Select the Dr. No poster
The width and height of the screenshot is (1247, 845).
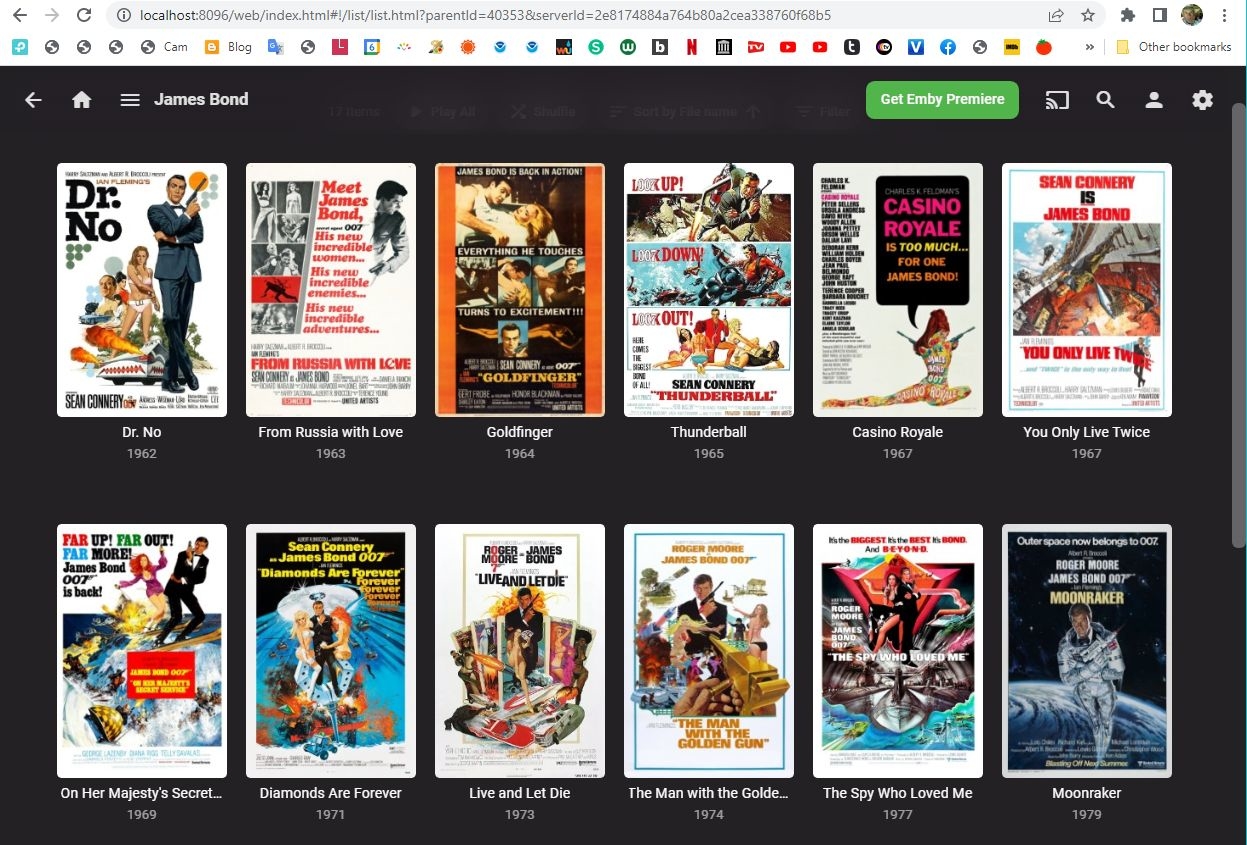(142, 290)
